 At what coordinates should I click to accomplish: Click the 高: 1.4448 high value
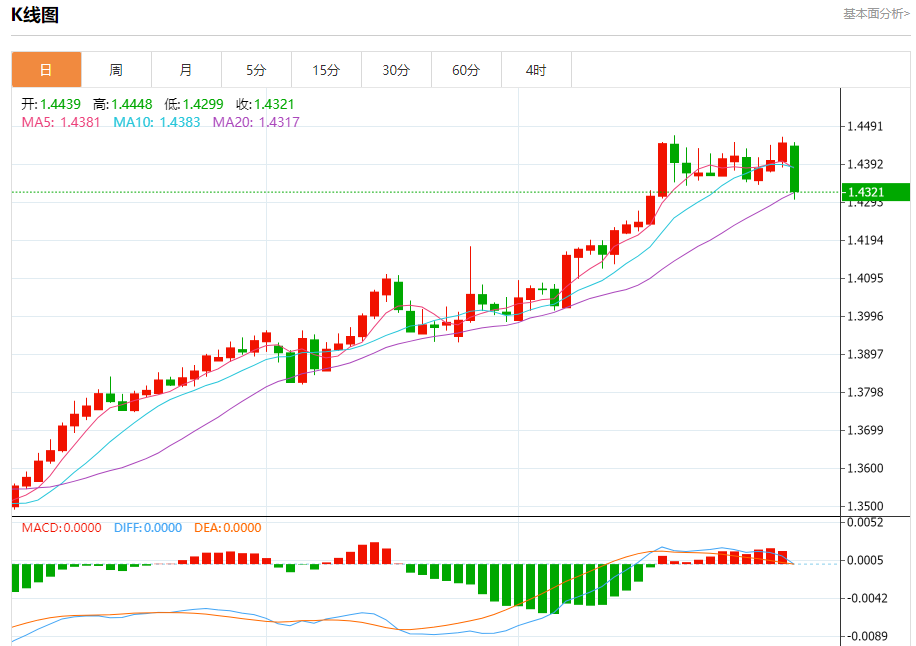123,104
